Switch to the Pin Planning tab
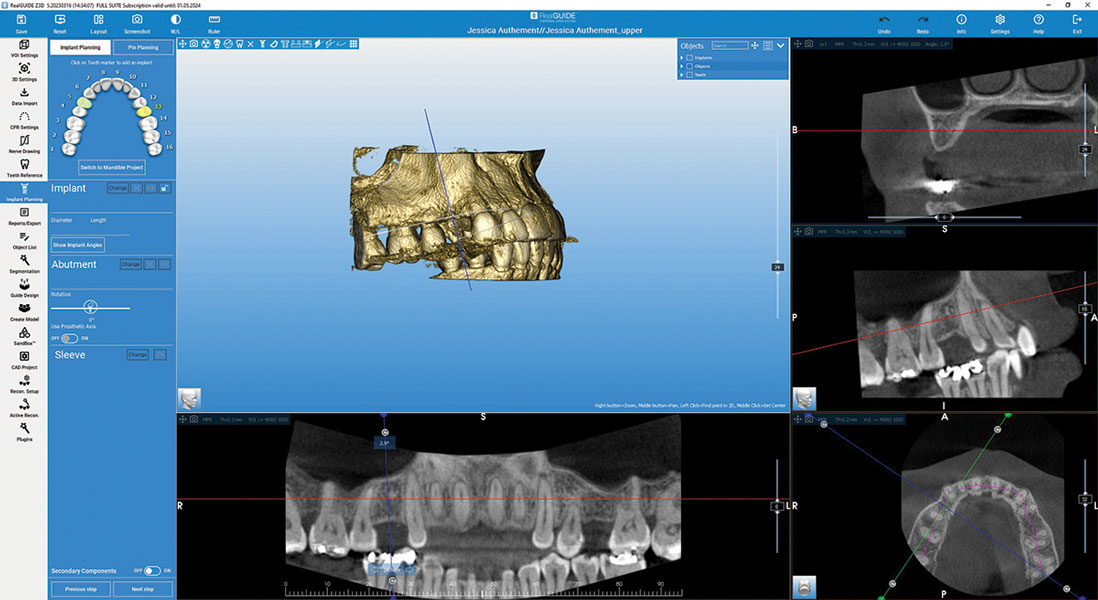The width and height of the screenshot is (1098, 600). click(143, 47)
